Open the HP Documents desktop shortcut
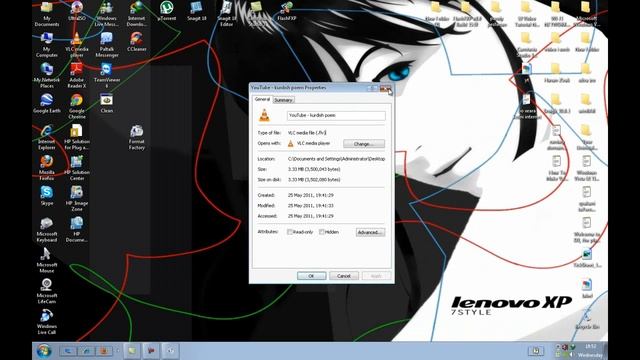 click(77, 230)
